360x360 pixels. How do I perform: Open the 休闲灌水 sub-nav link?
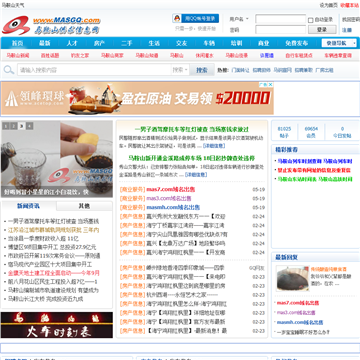[204, 56]
